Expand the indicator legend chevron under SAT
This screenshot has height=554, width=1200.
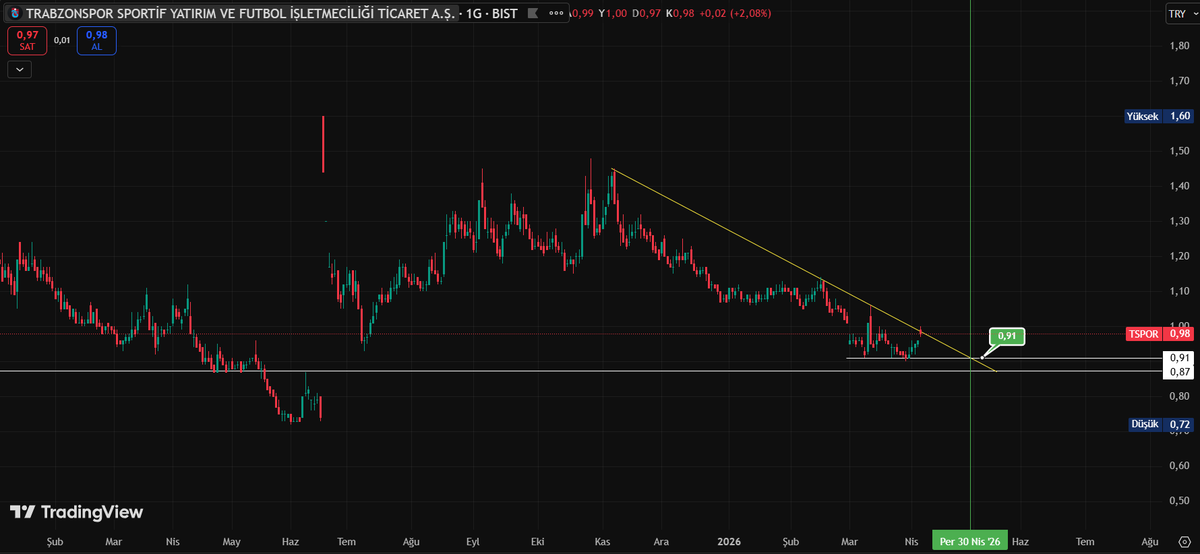click(x=19, y=69)
